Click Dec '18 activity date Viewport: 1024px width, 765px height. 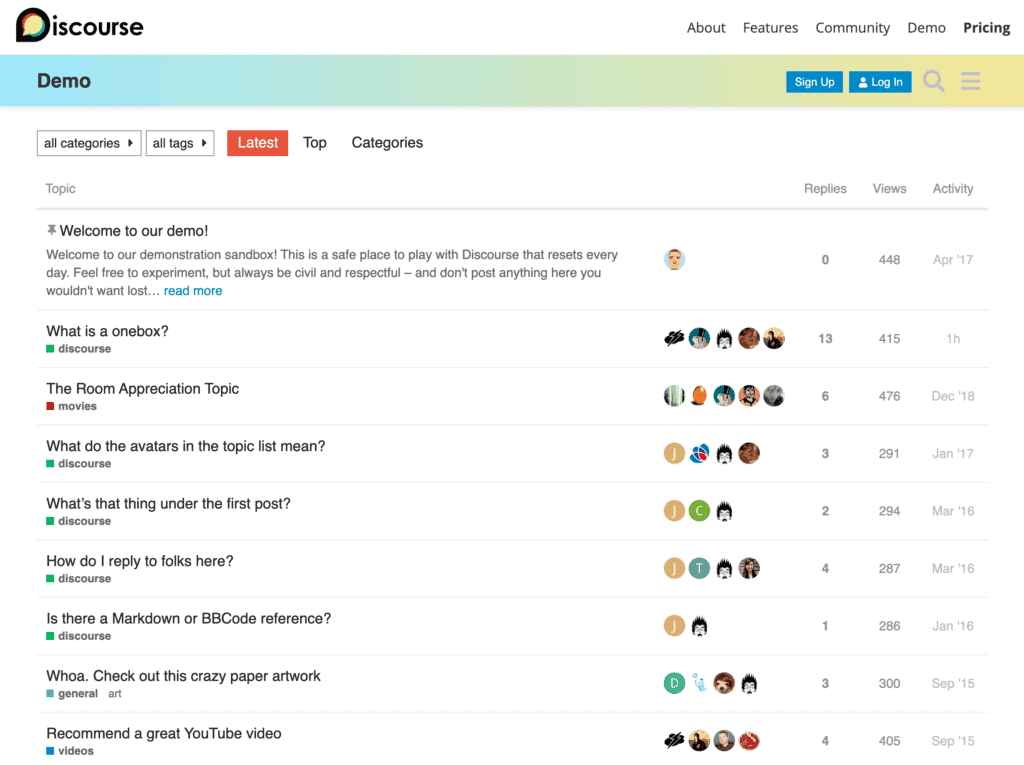pos(953,396)
